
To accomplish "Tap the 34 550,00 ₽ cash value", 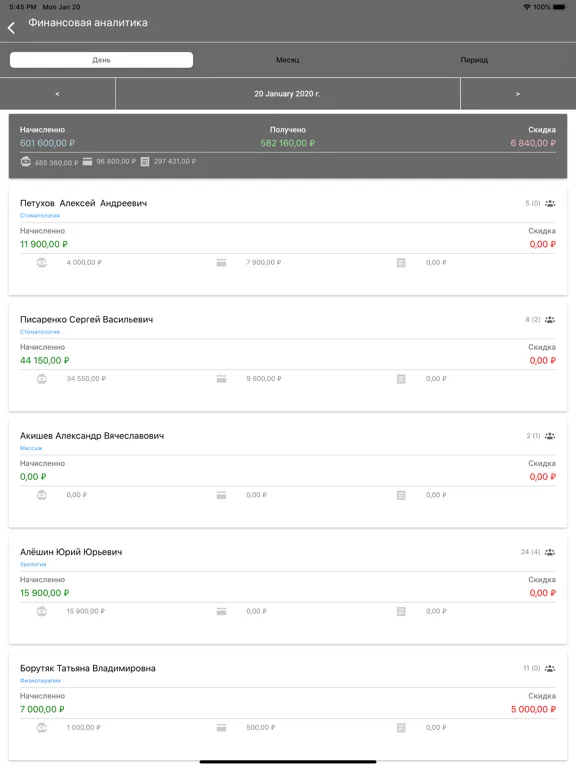I will tap(86, 379).
